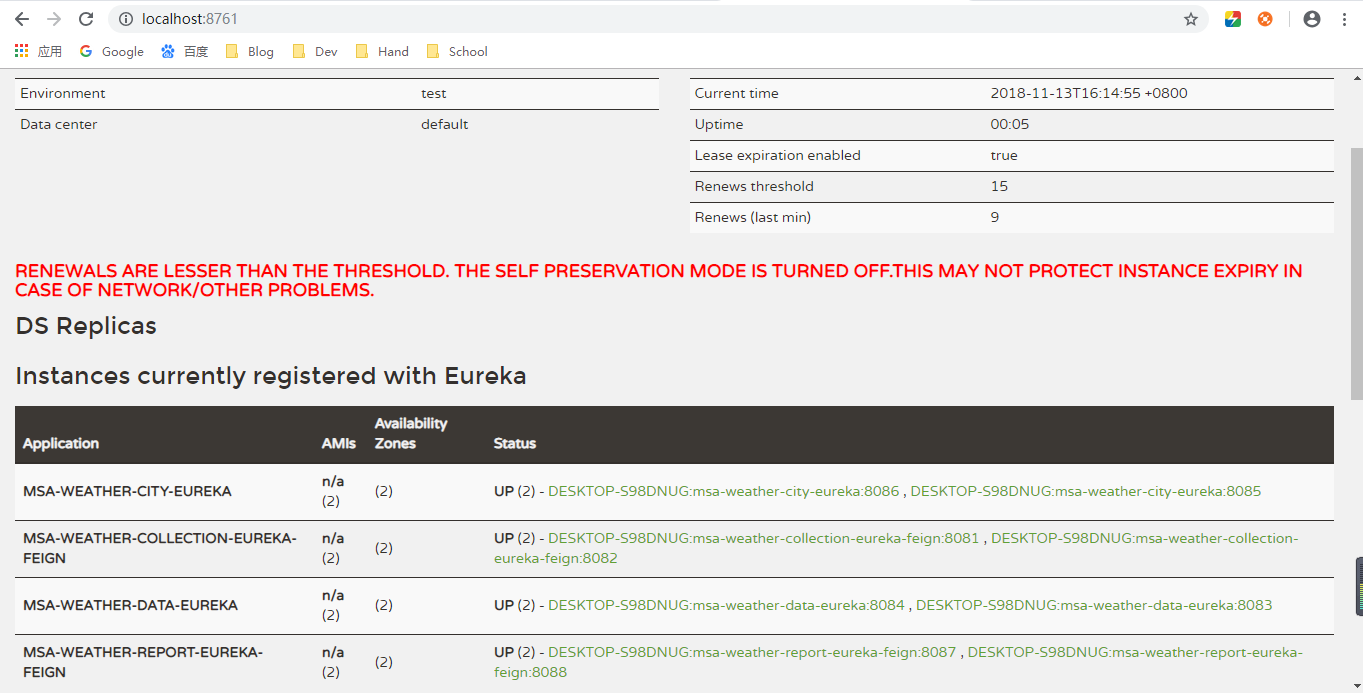1363x693 pixels.
Task: Click Renews threshold value 15
Action: 999,186
